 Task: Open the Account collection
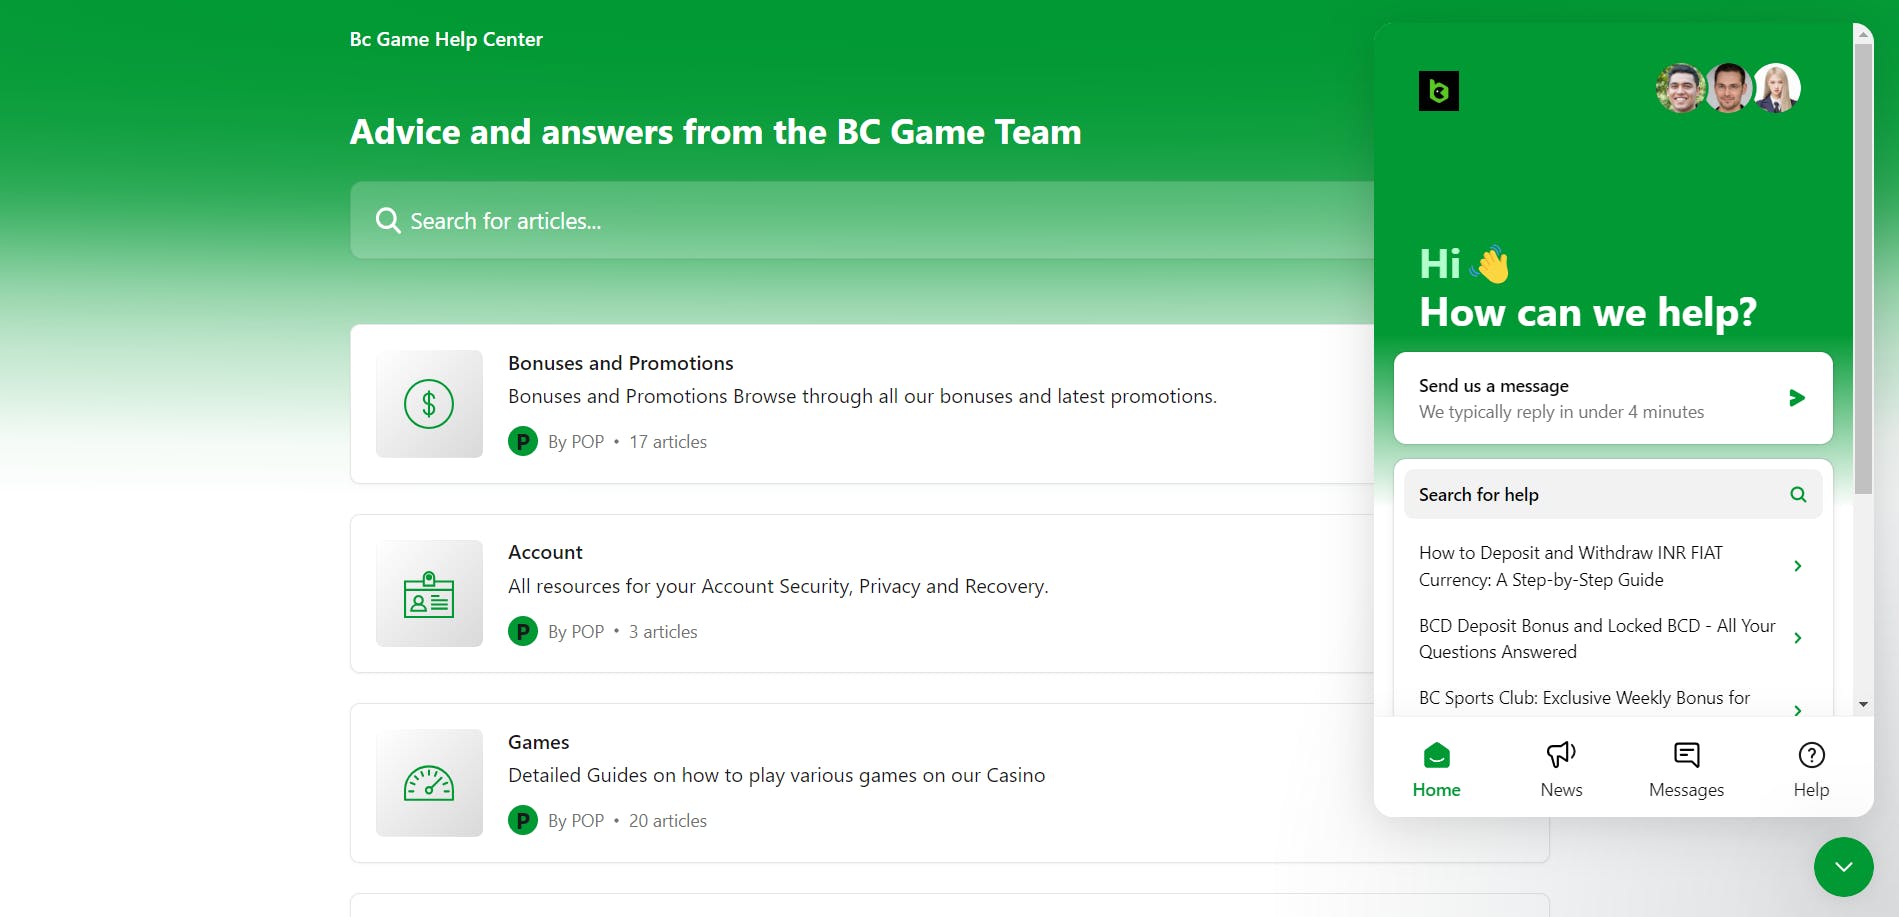(x=862, y=594)
